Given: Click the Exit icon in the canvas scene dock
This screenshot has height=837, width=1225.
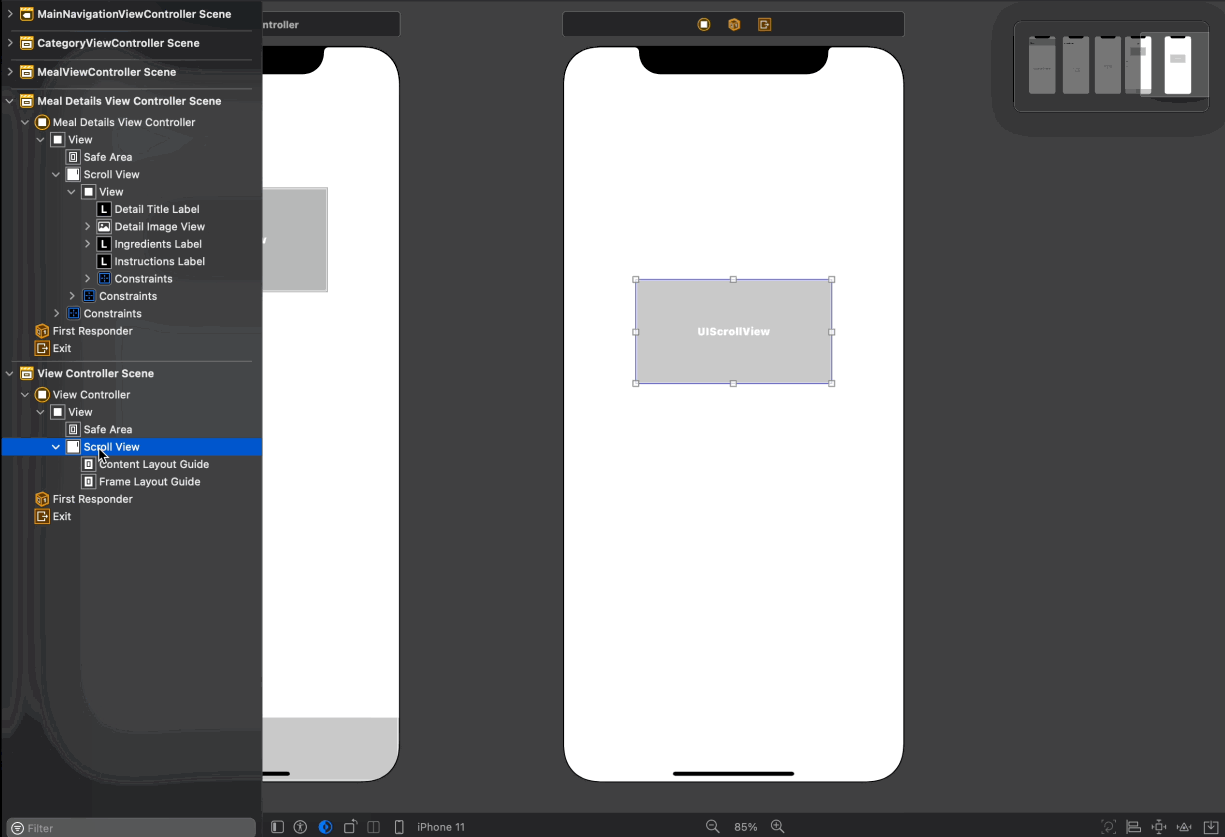Looking at the screenshot, I should (764, 24).
